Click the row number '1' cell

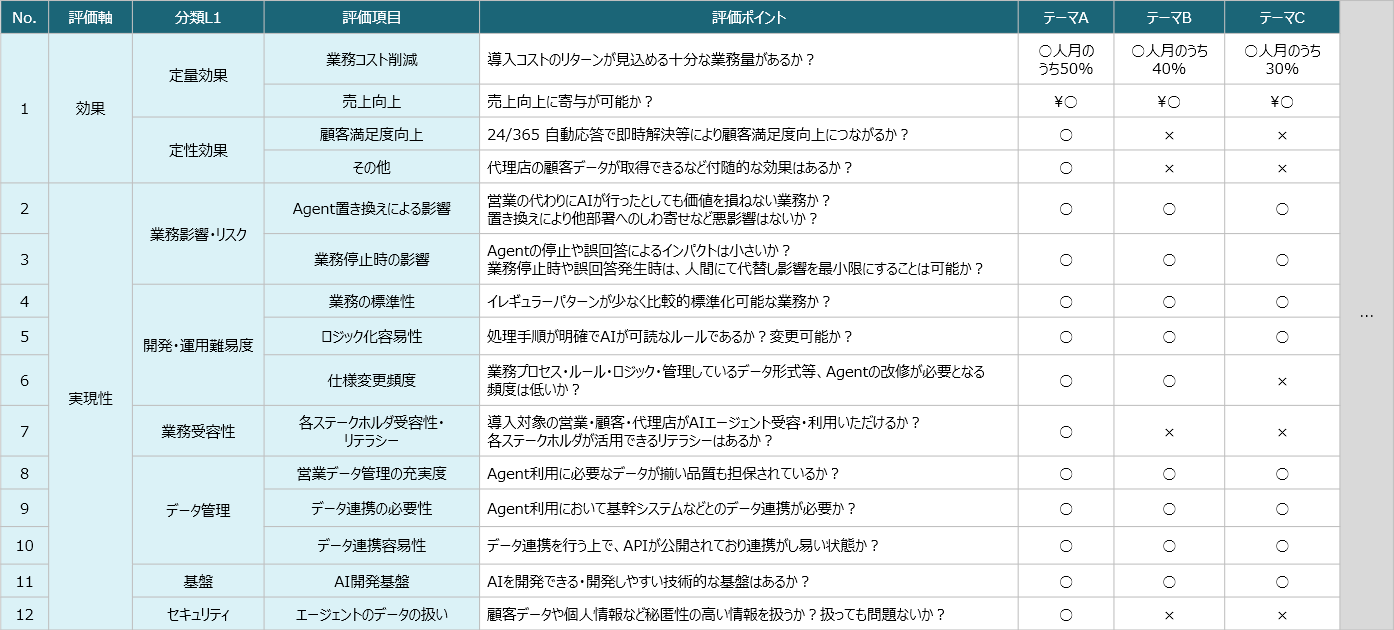pos(24,108)
